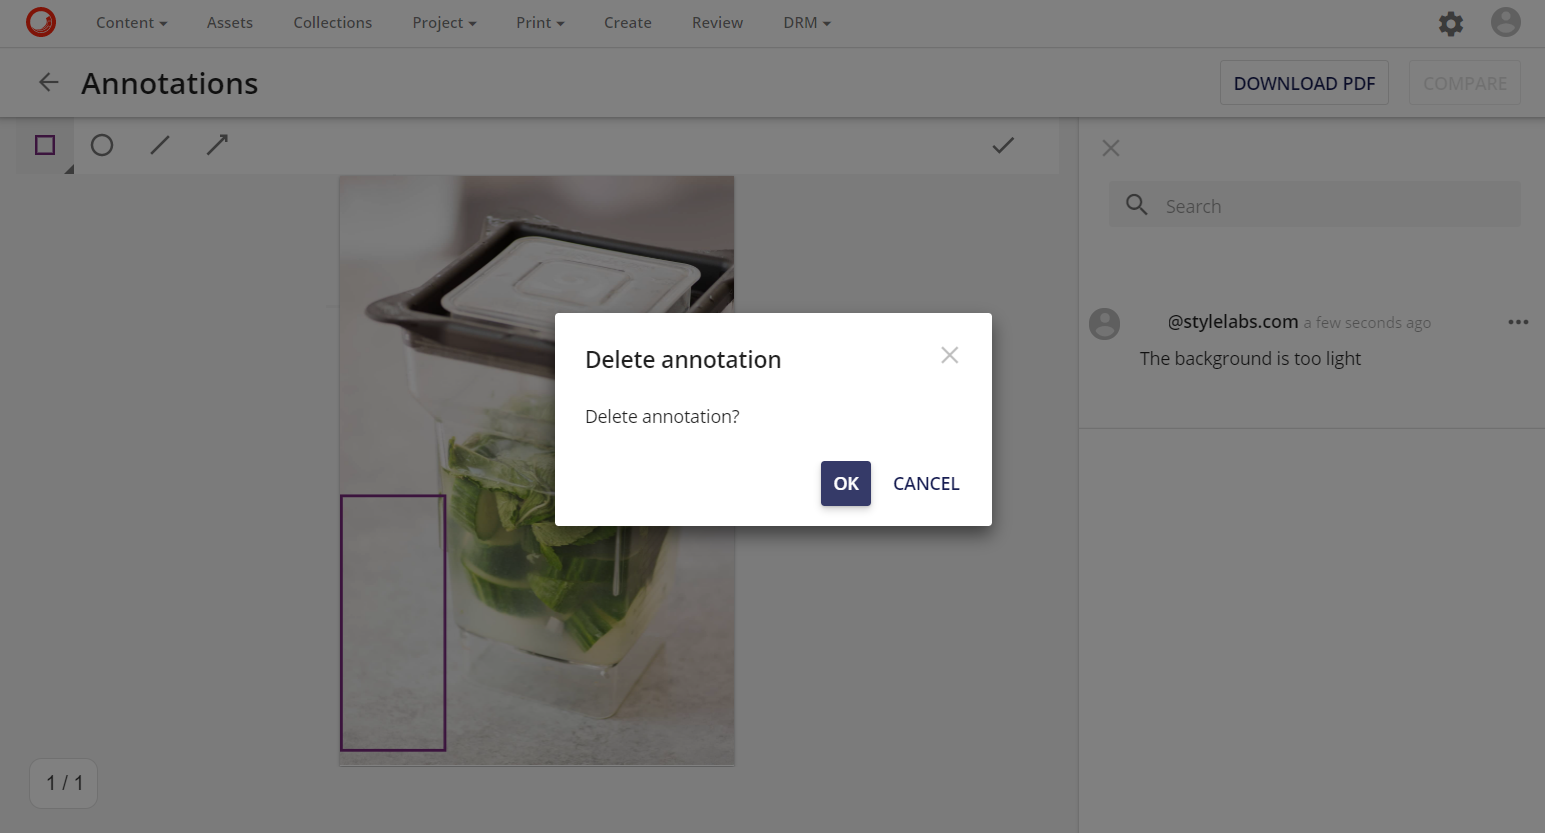Select the ellipse annotation tool
Viewport: 1545px width, 833px height.
[101, 145]
